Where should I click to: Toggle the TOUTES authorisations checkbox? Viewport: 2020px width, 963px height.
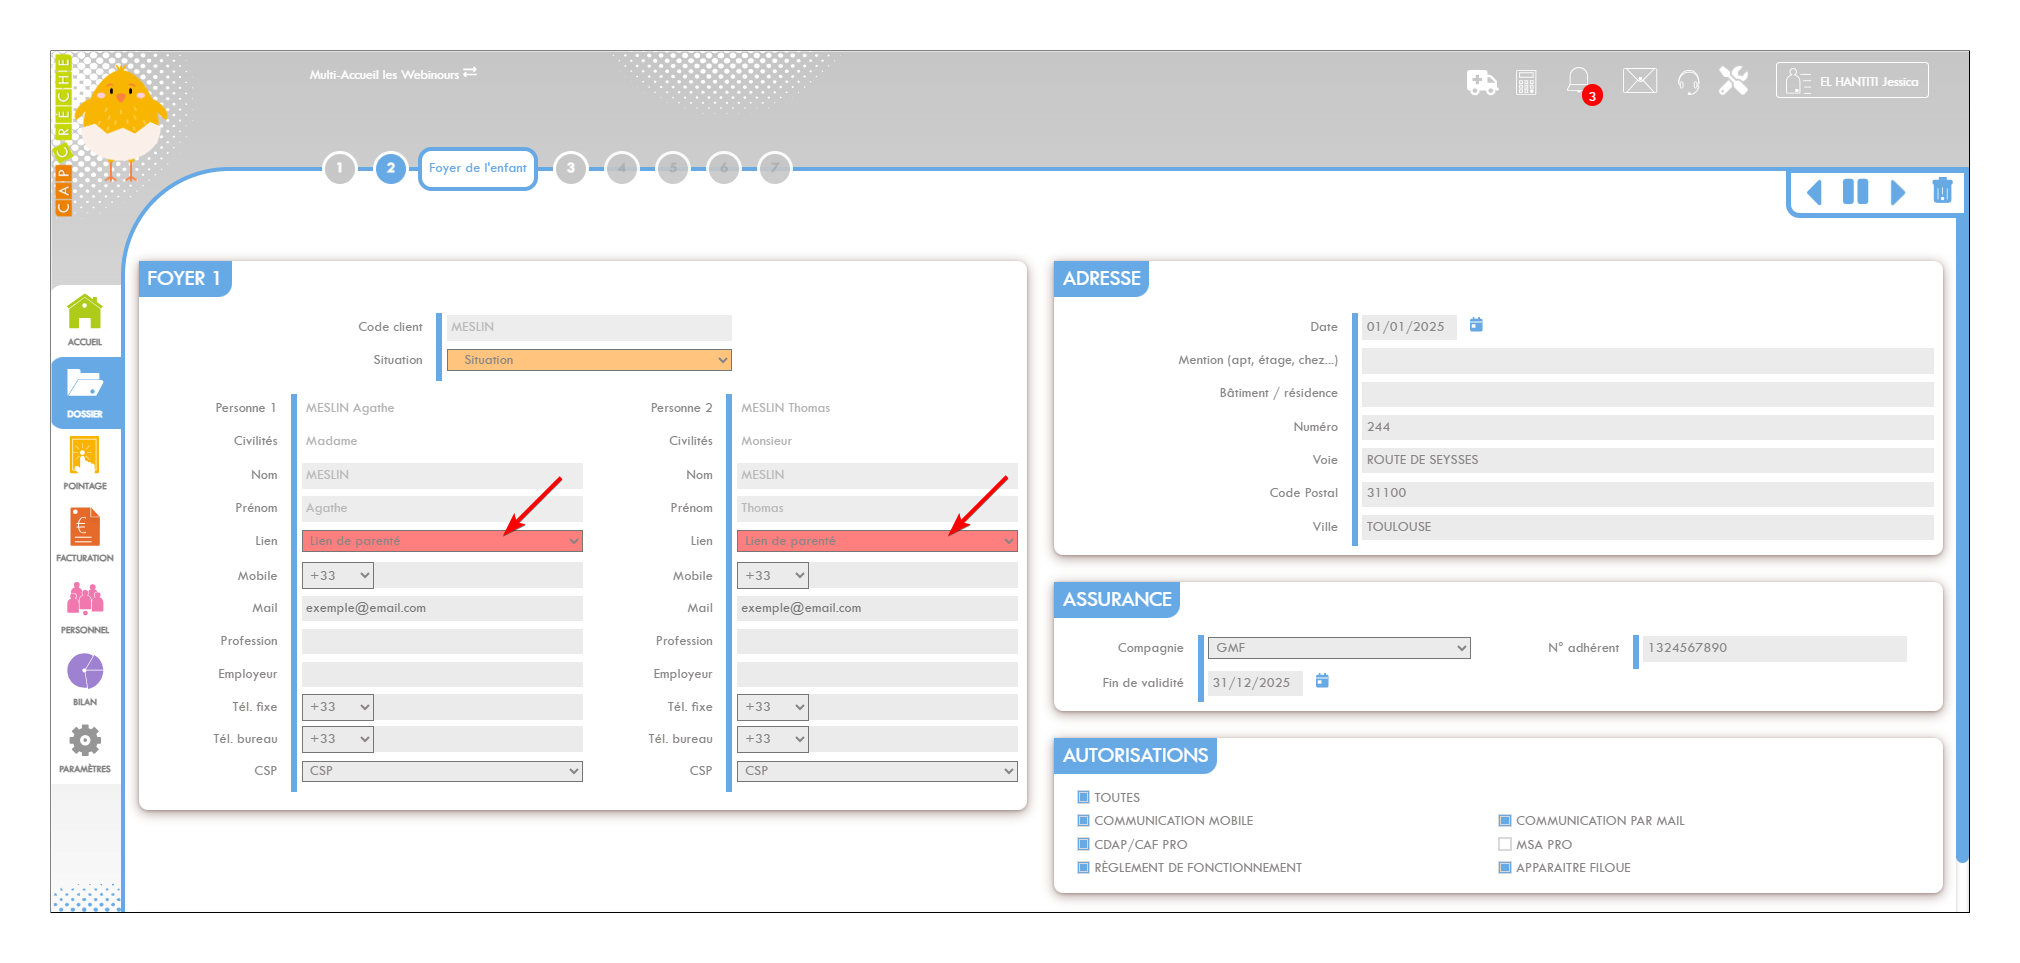(1083, 797)
